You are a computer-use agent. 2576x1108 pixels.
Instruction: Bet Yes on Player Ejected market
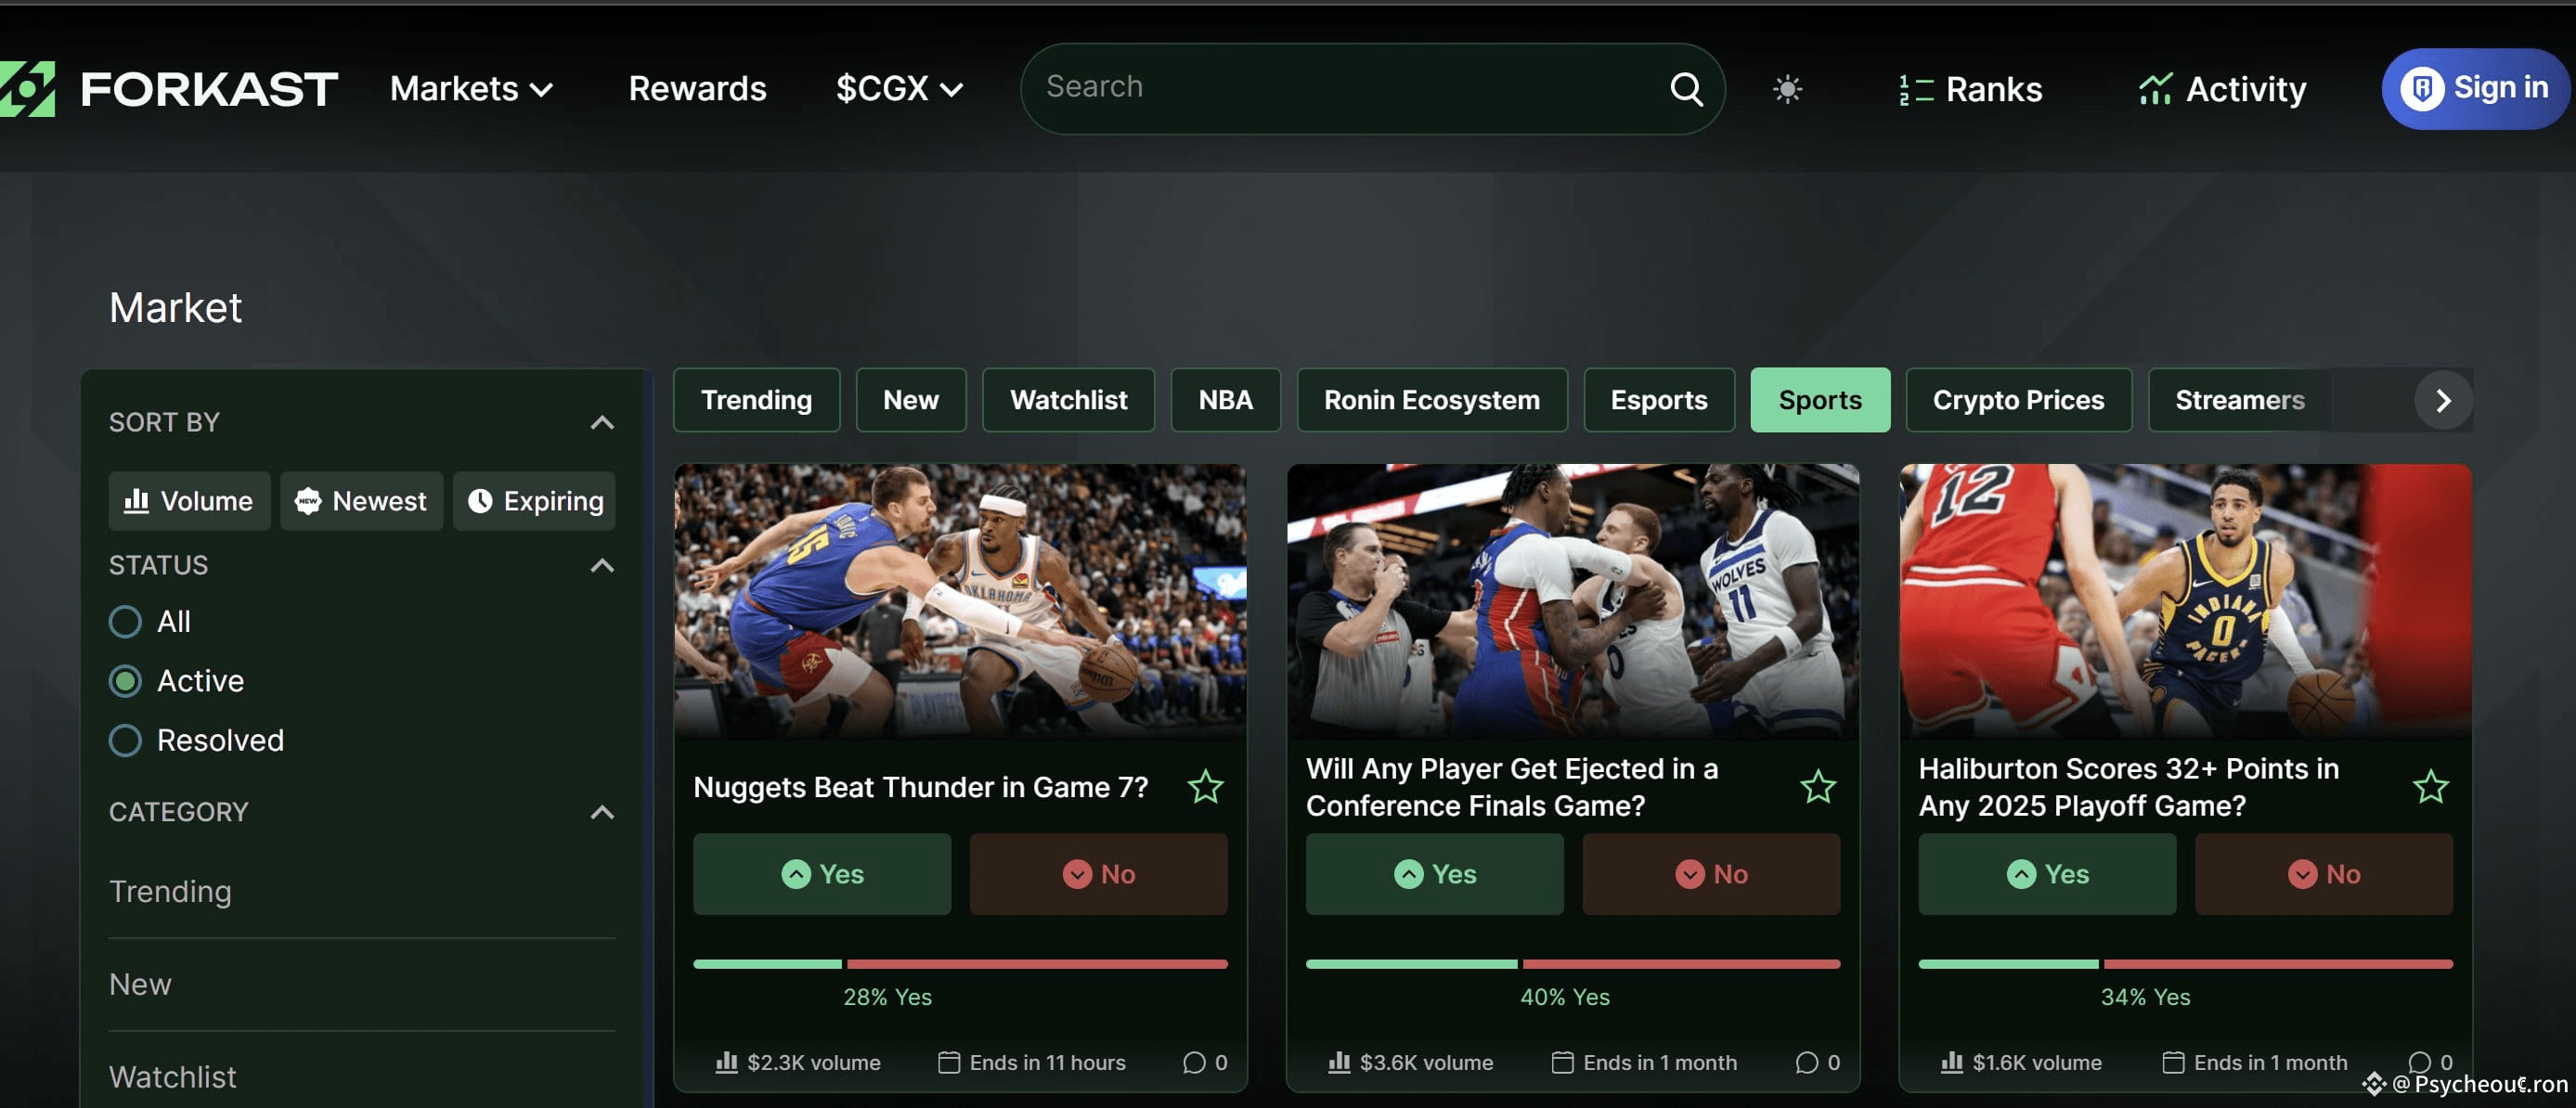(x=1434, y=874)
